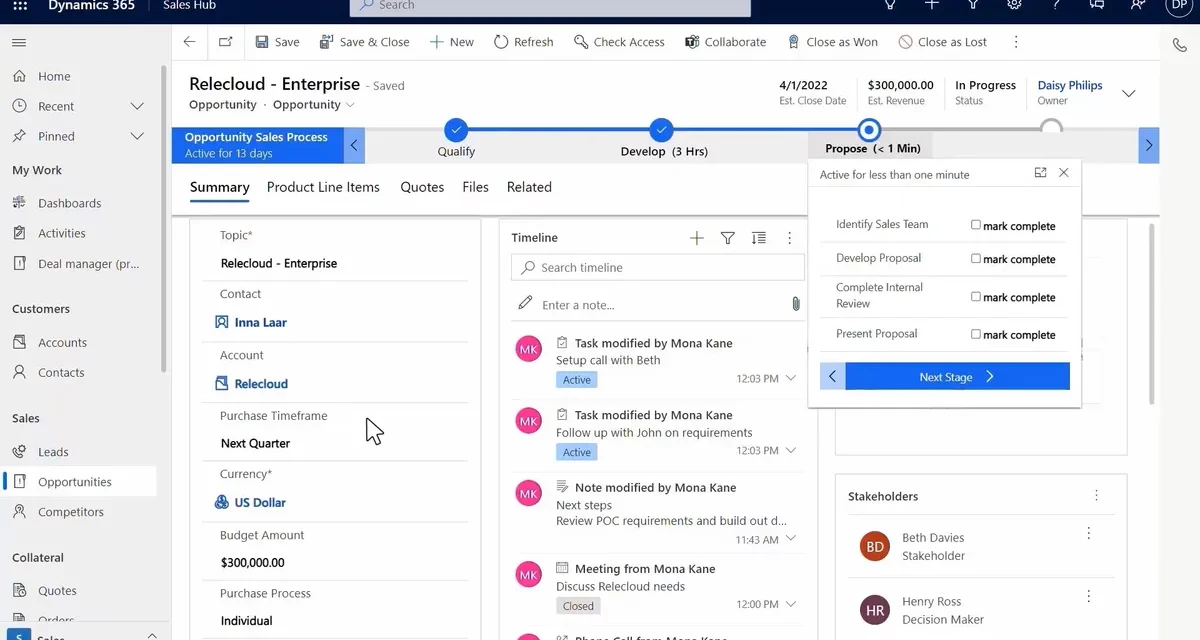Mark Develop Proposal complete
This screenshot has width=1200, height=640.
(x=976, y=258)
